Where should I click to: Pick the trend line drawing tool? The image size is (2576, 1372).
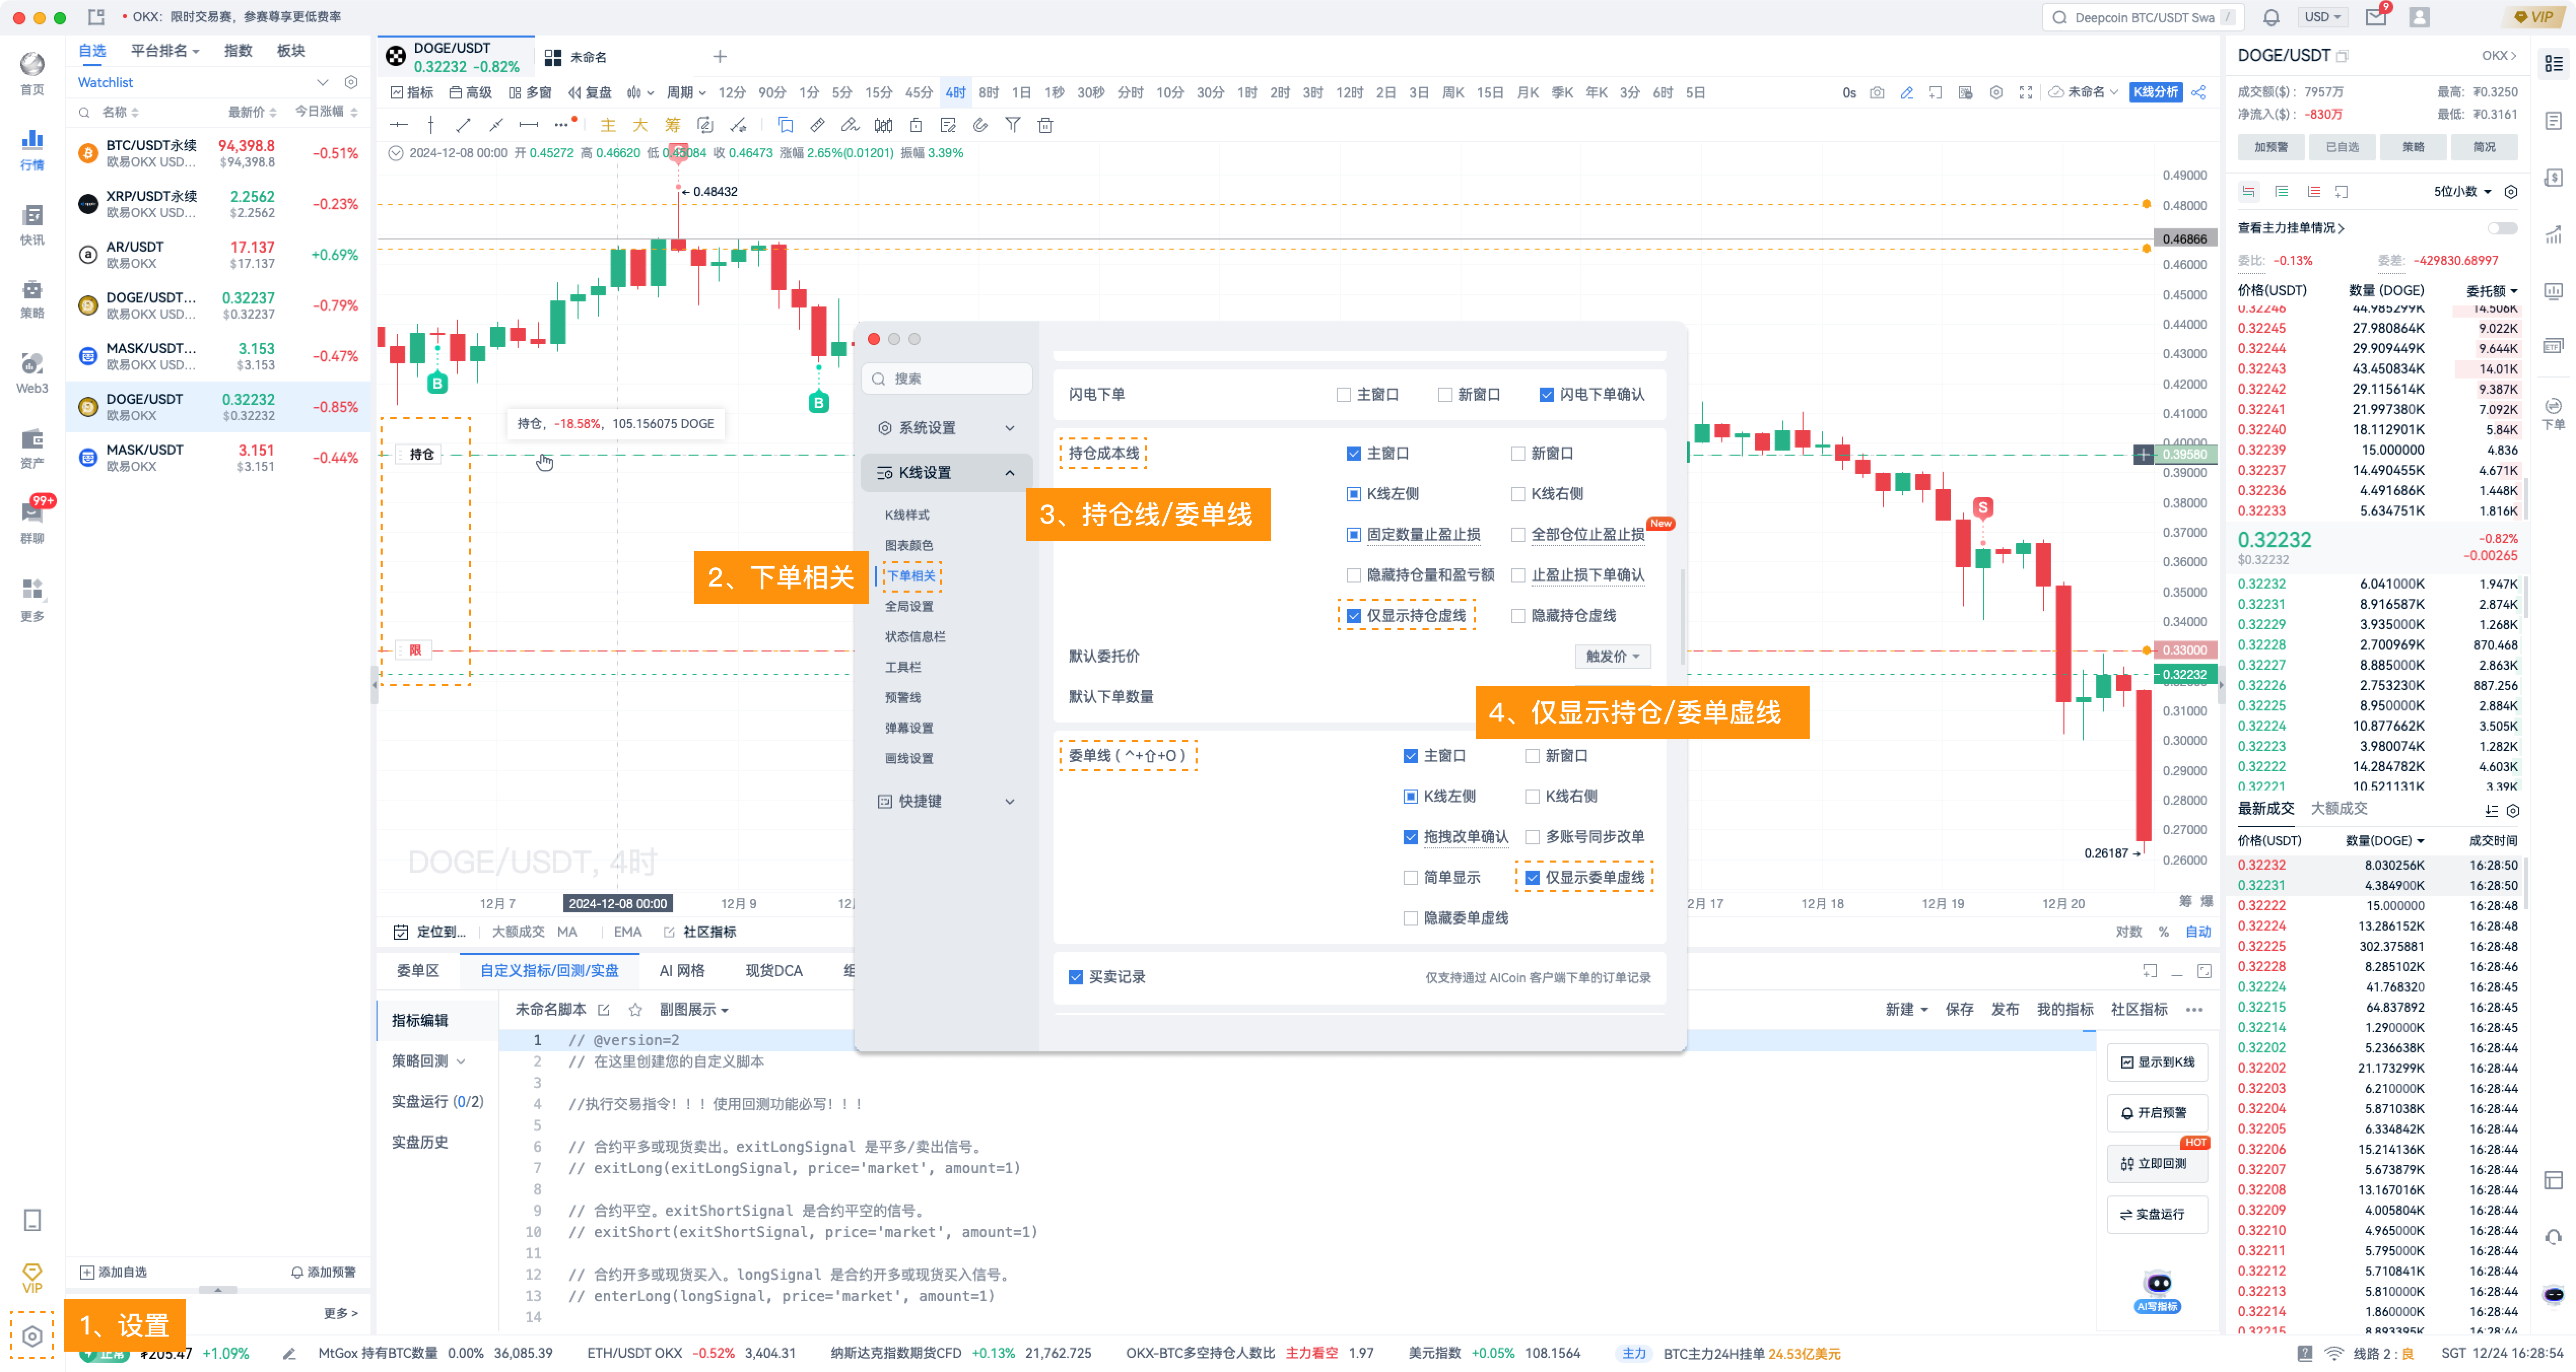pyautogui.click(x=463, y=125)
